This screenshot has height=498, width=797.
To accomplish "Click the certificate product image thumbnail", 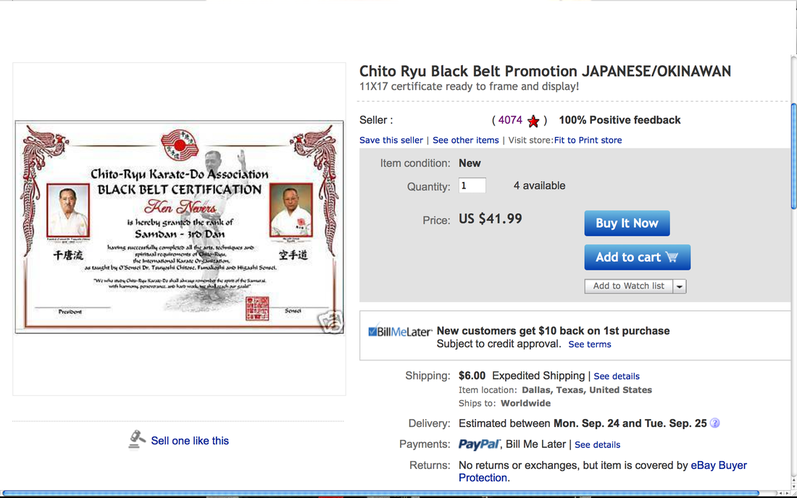I will point(179,227).
